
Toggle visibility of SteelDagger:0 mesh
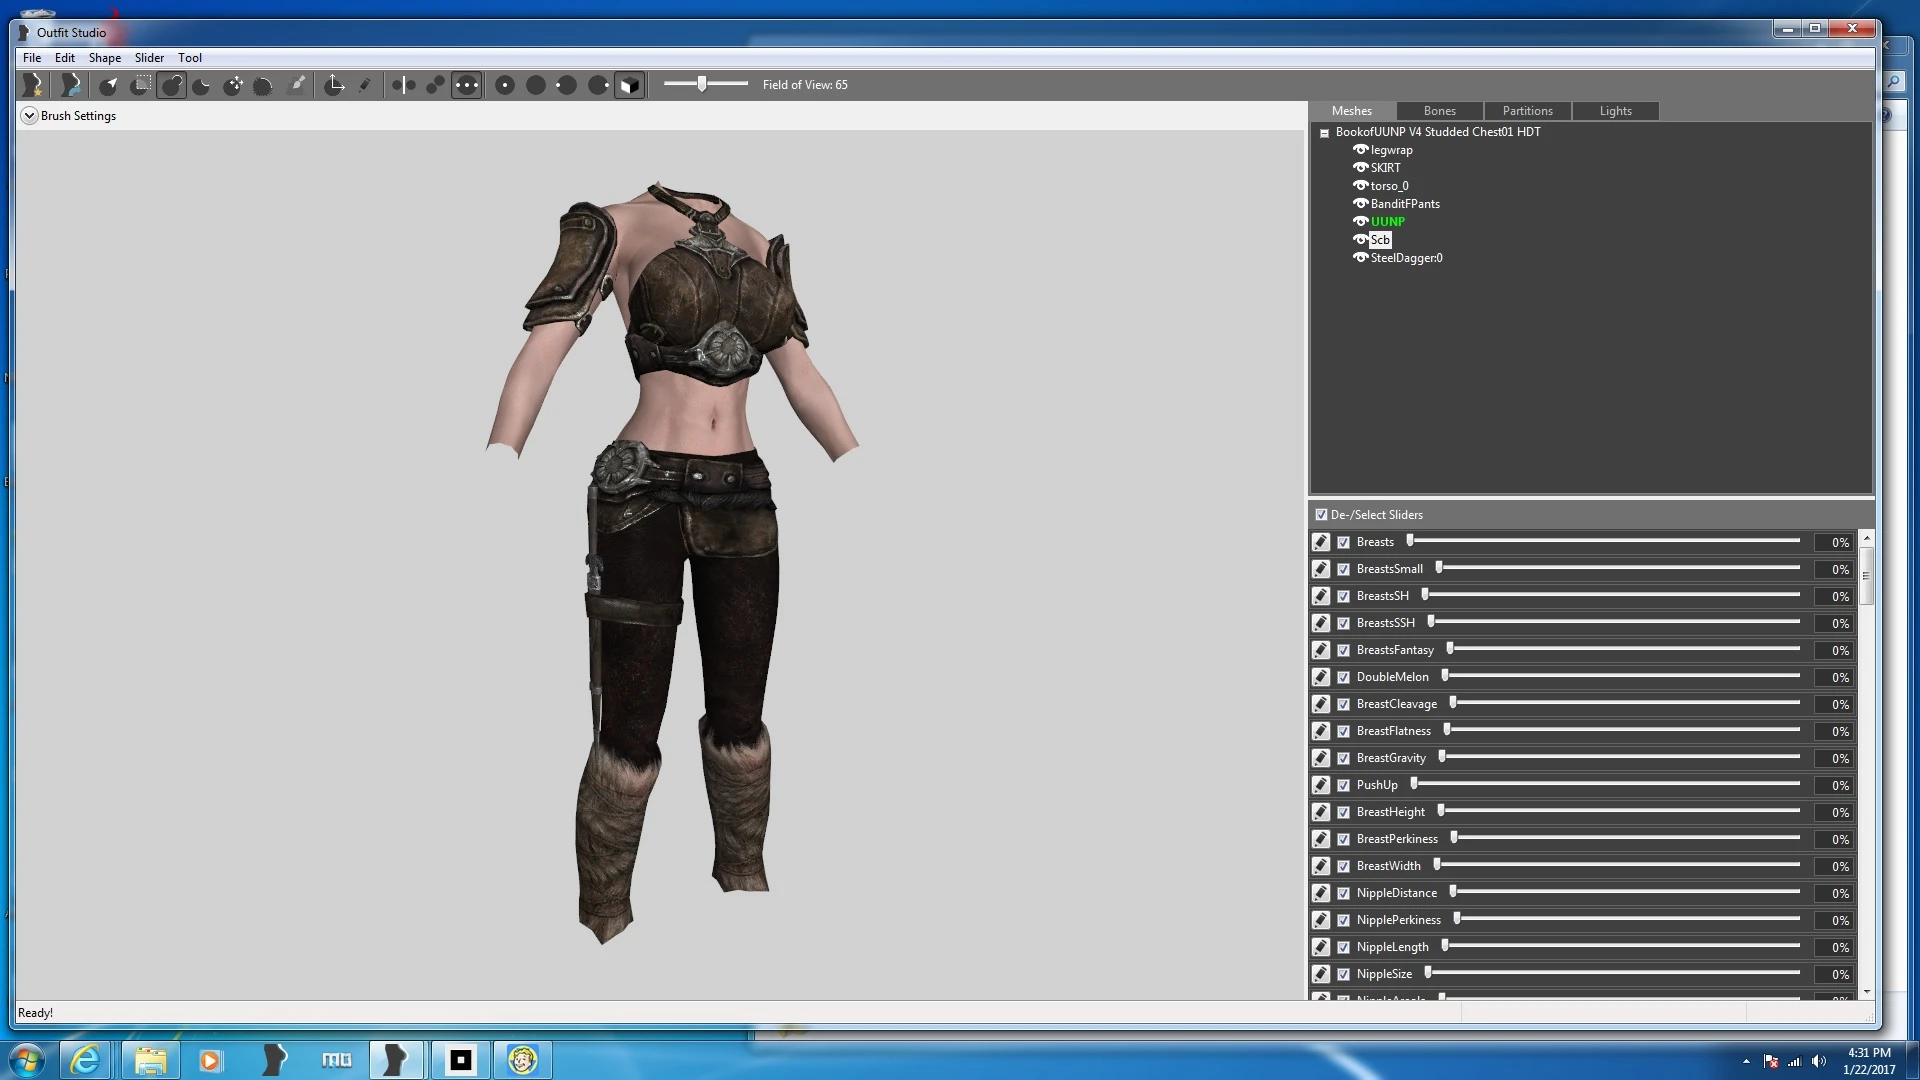pyautogui.click(x=1360, y=257)
